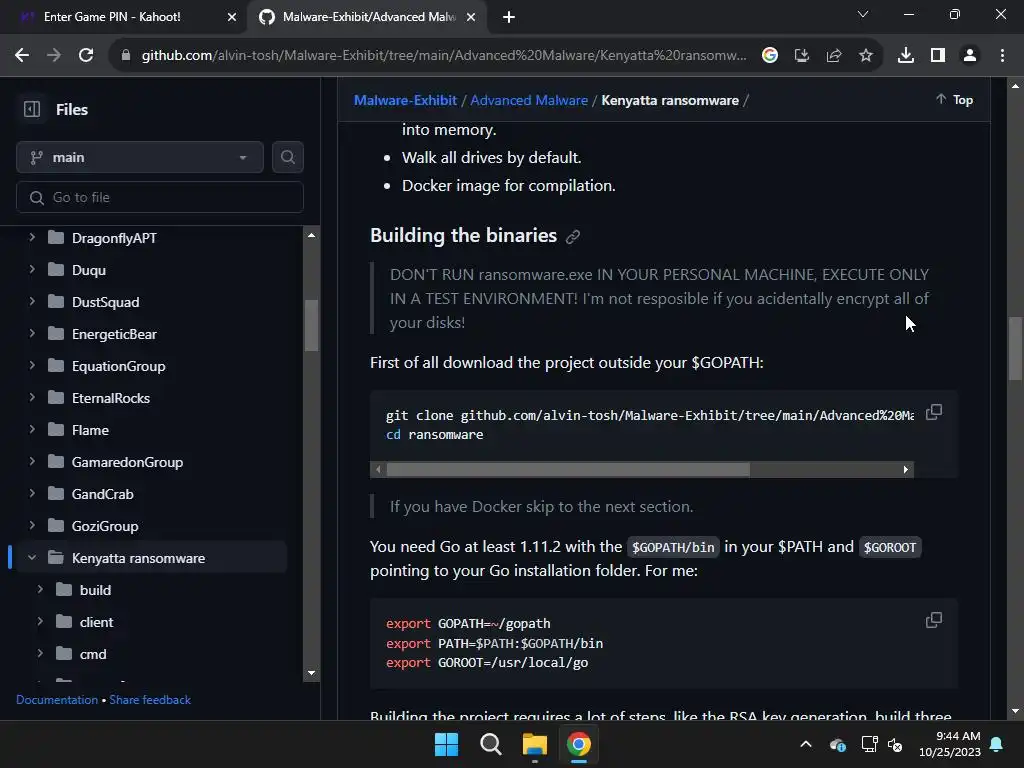Close the Kahoot tab
This screenshot has height=768, width=1024.
pyautogui.click(x=232, y=17)
